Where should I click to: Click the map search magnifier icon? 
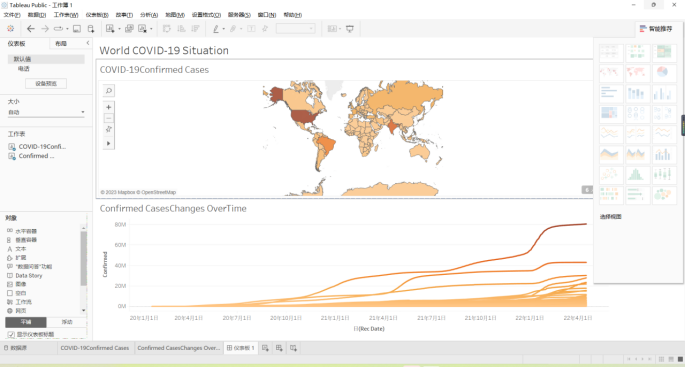point(109,91)
